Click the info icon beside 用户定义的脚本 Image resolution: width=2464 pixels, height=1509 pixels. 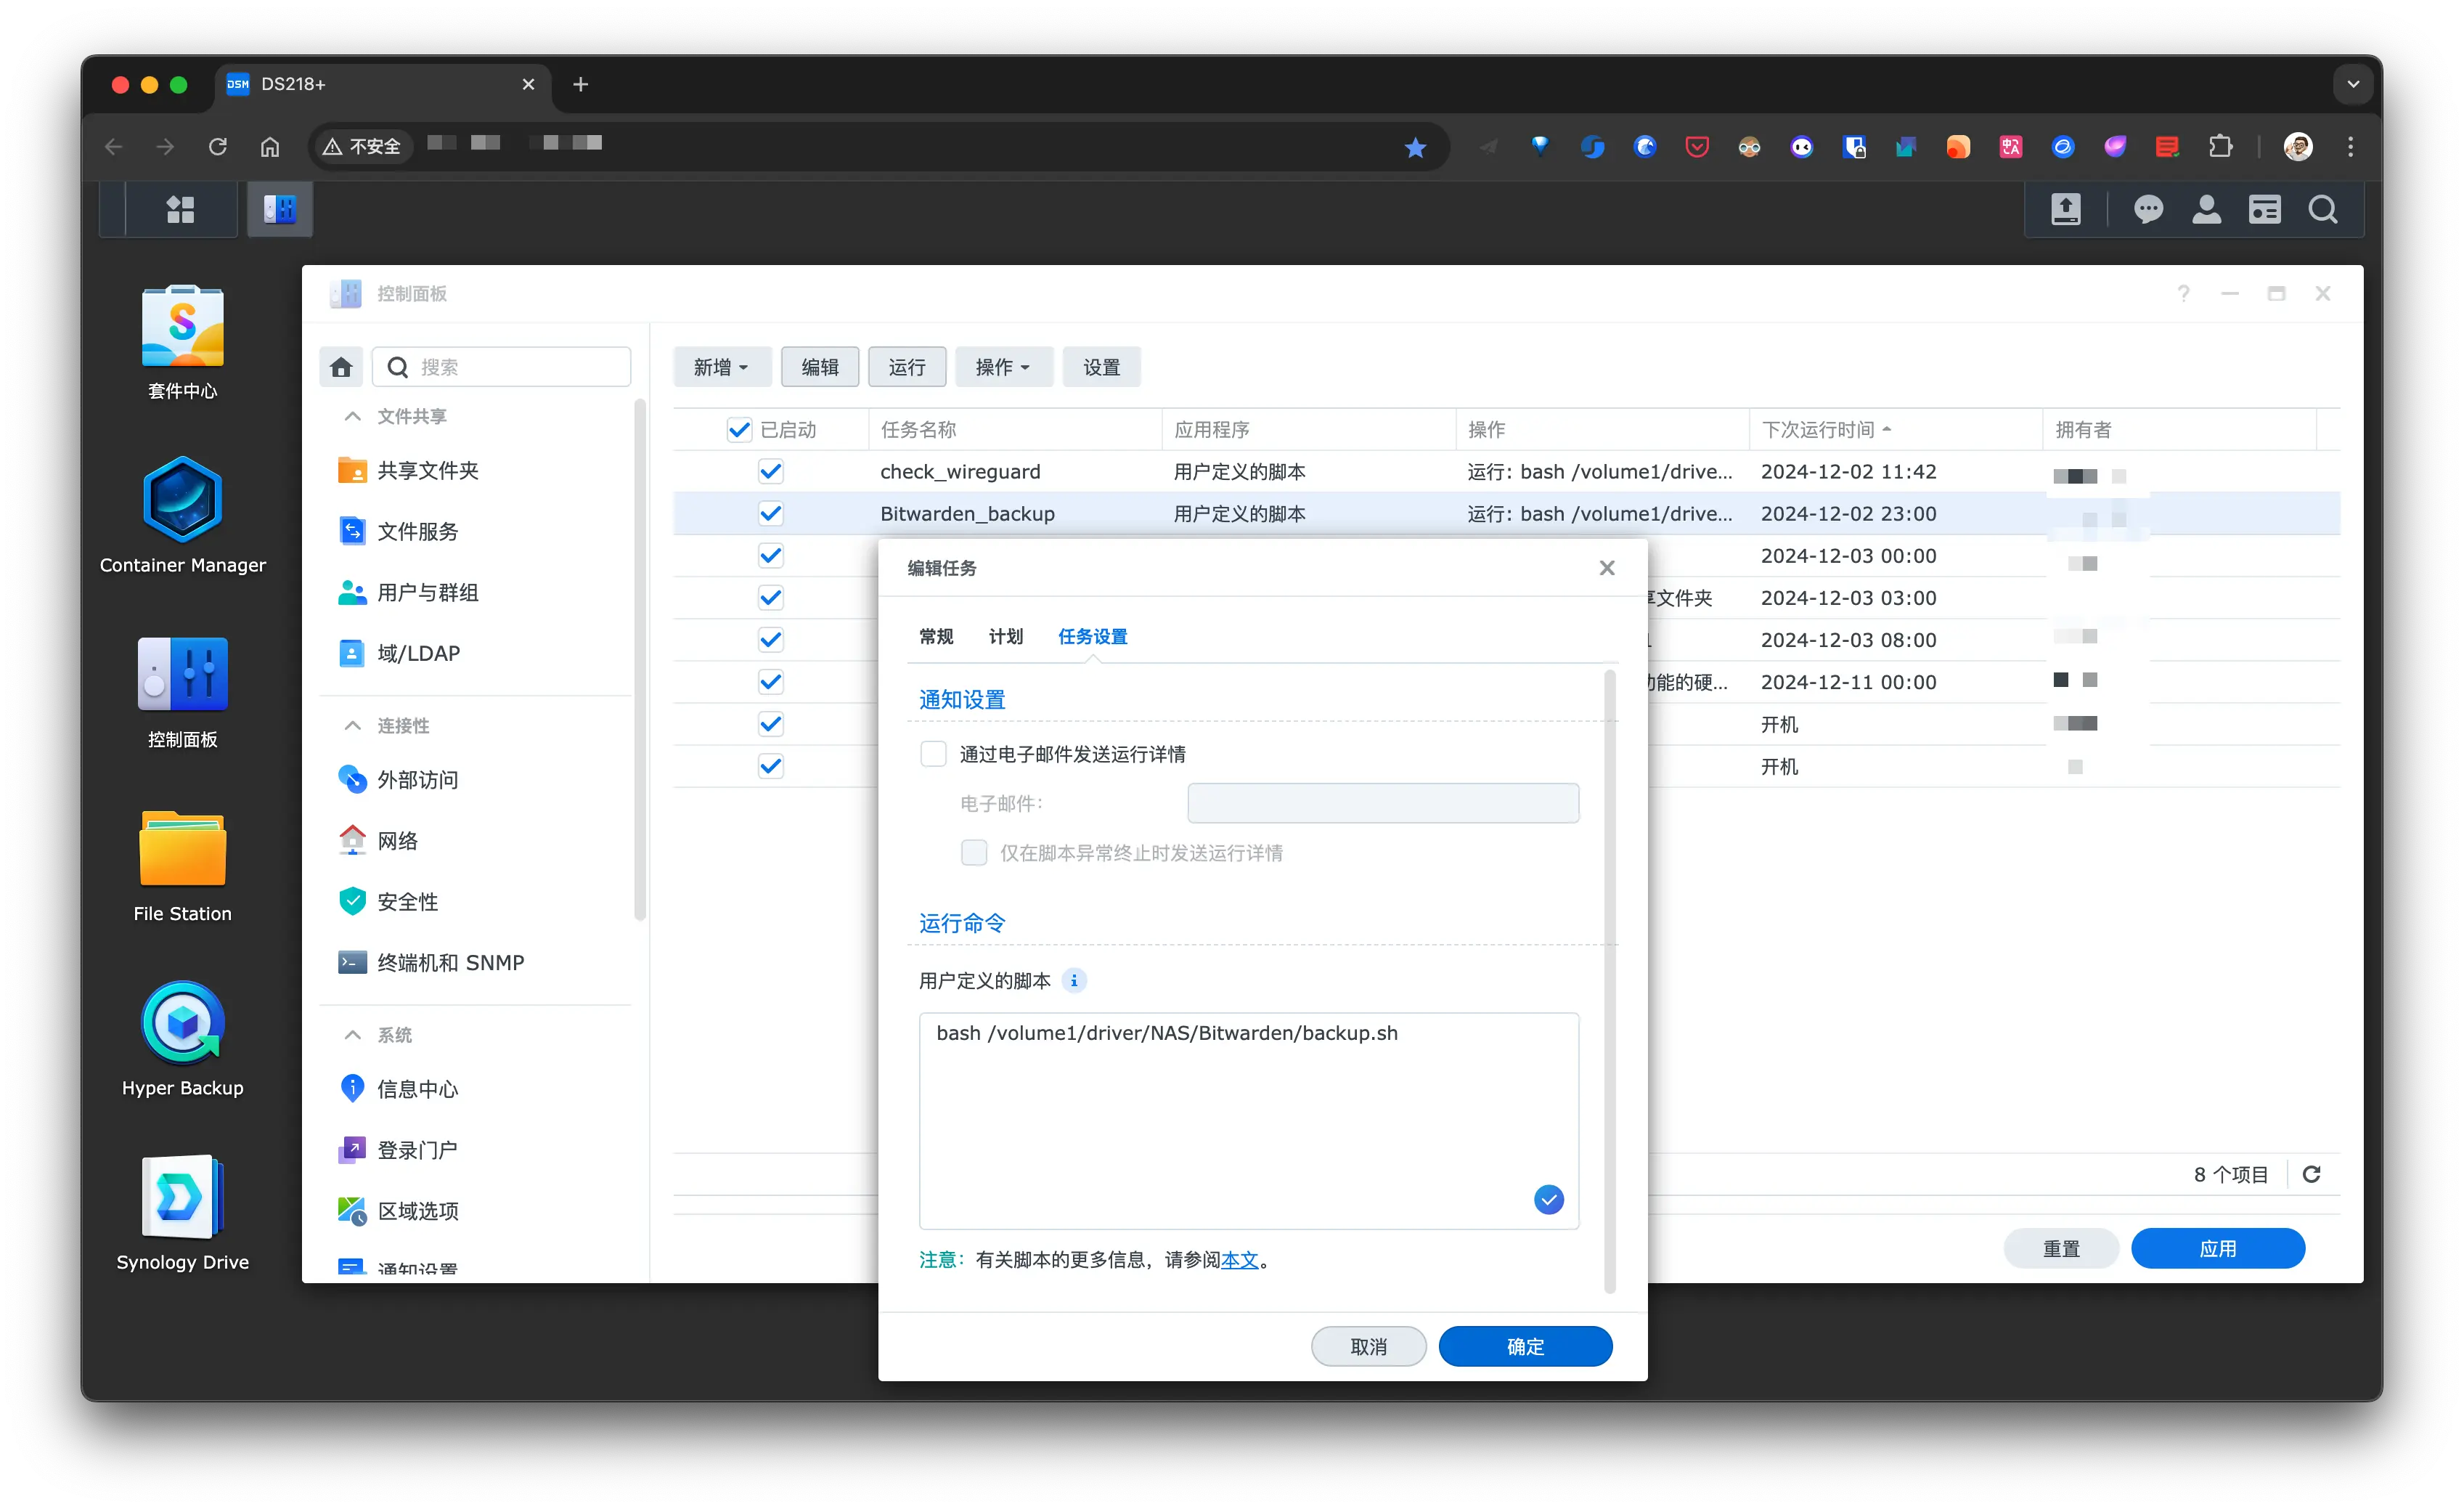[x=1074, y=980]
